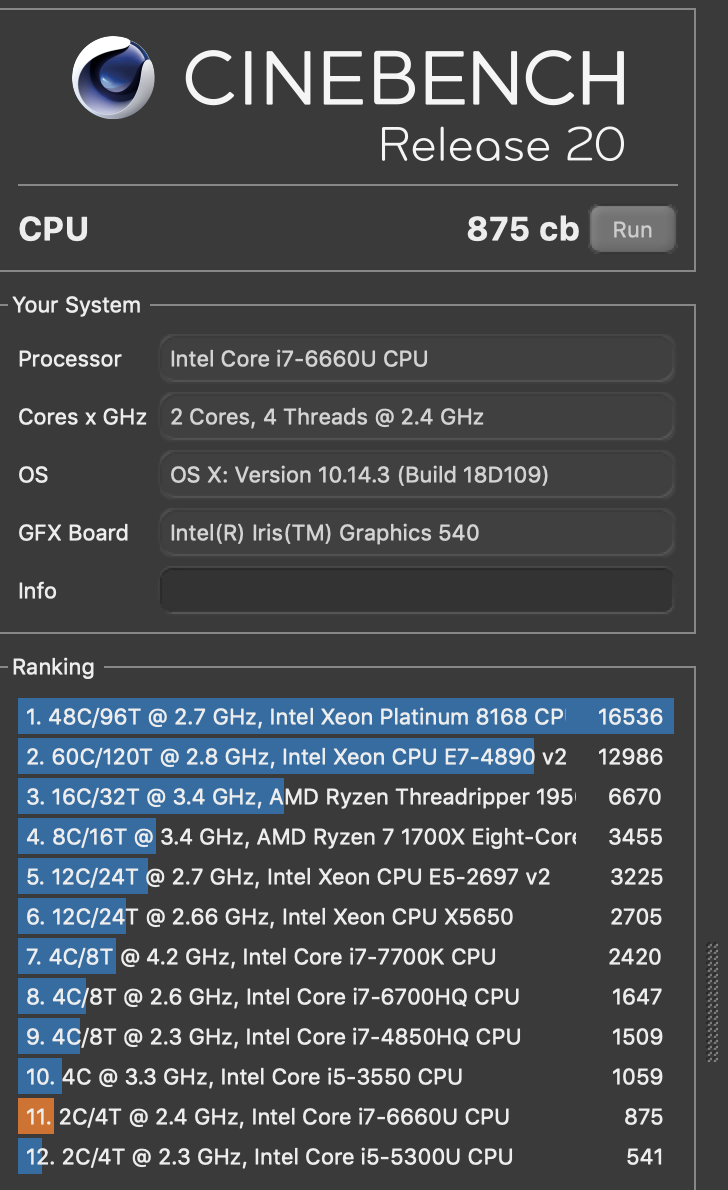This screenshot has height=1190, width=728.
Task: Click the Cores x GHz field
Action: [417, 417]
